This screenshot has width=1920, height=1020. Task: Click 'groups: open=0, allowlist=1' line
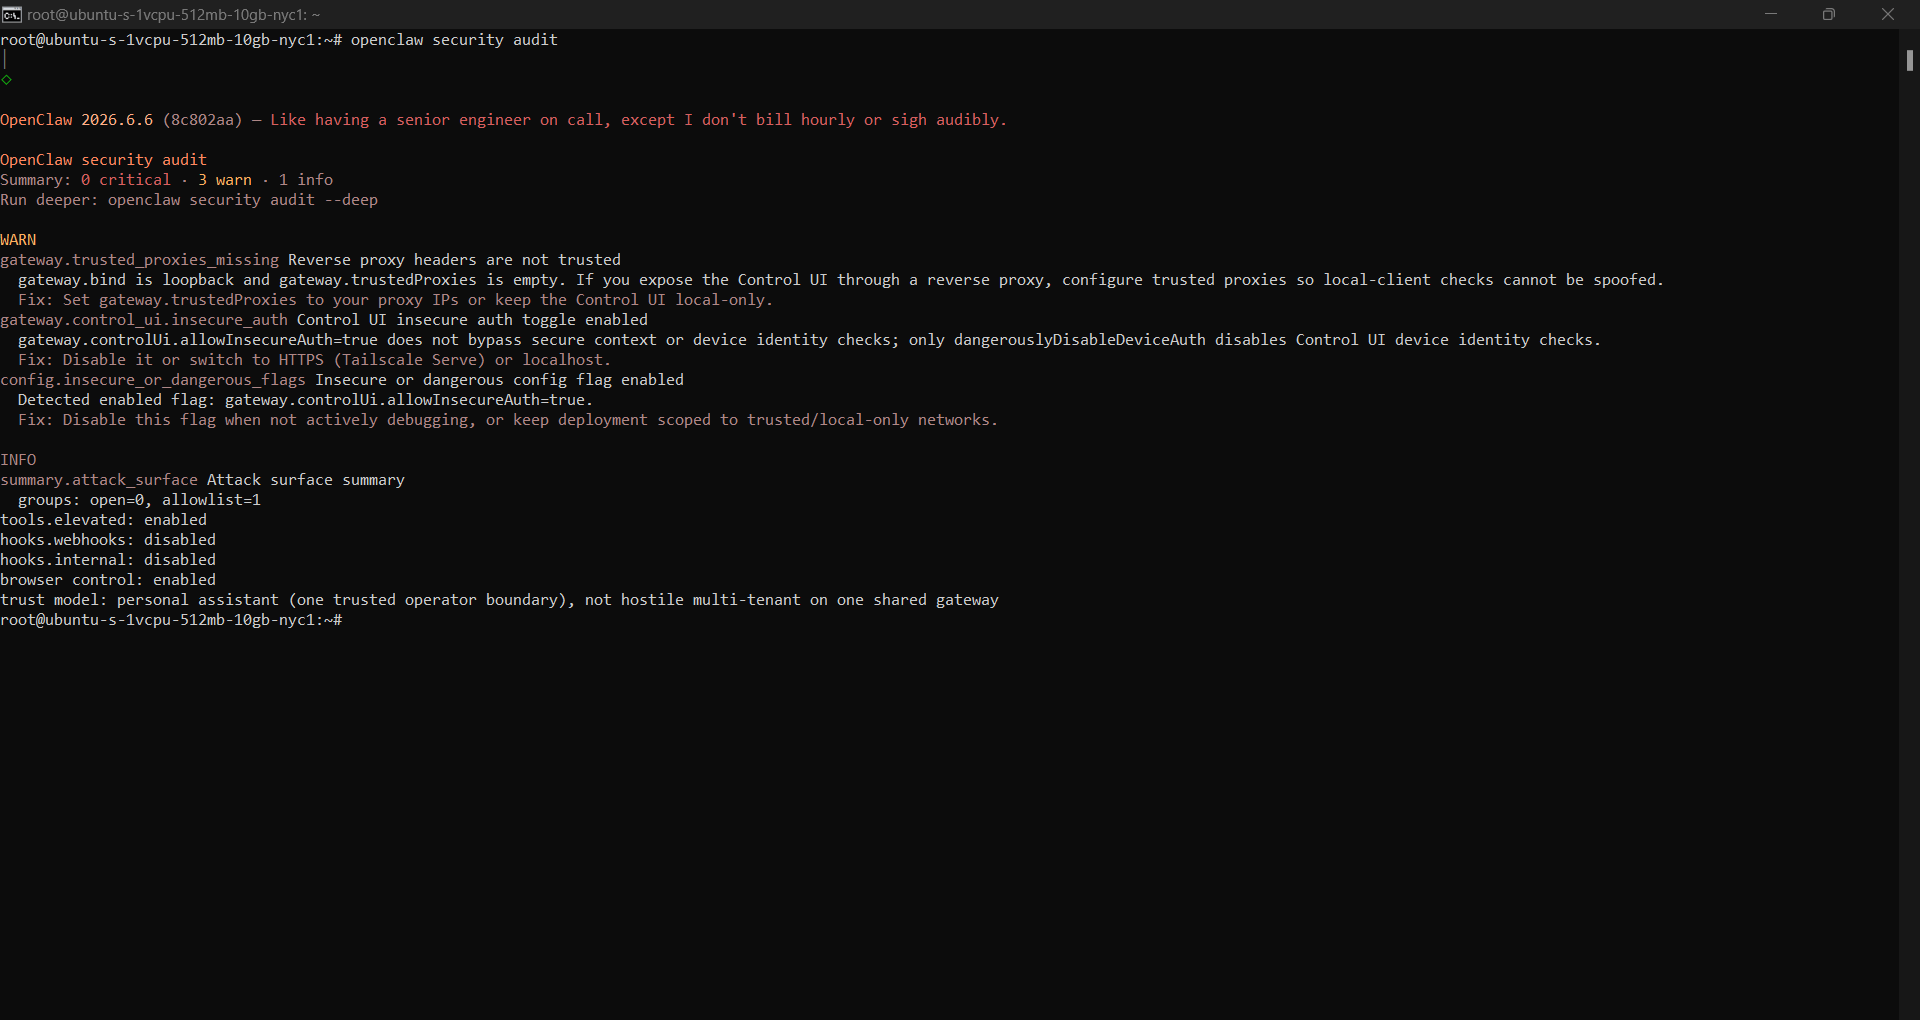coord(140,500)
